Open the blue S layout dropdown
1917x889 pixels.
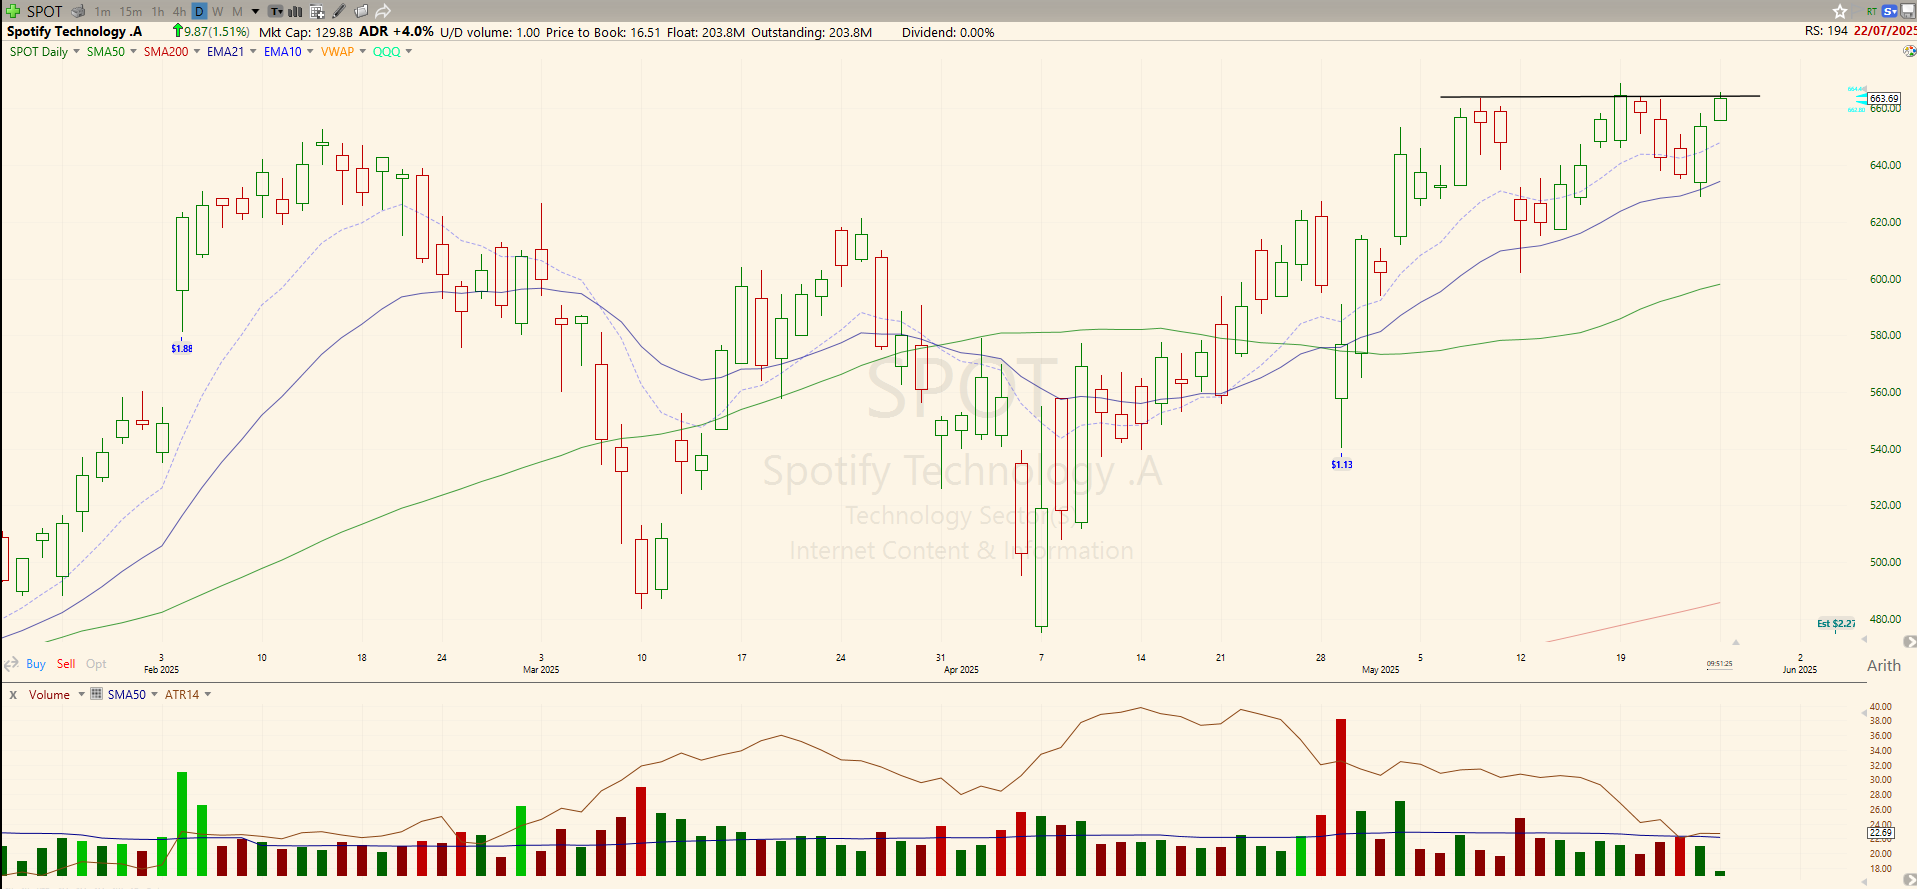pos(1890,11)
